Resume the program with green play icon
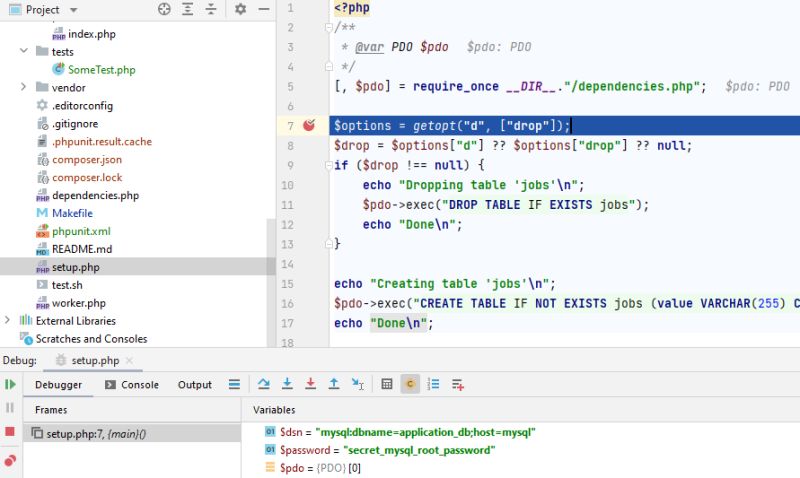The width and height of the screenshot is (800, 478). pyautogui.click(x=10, y=384)
